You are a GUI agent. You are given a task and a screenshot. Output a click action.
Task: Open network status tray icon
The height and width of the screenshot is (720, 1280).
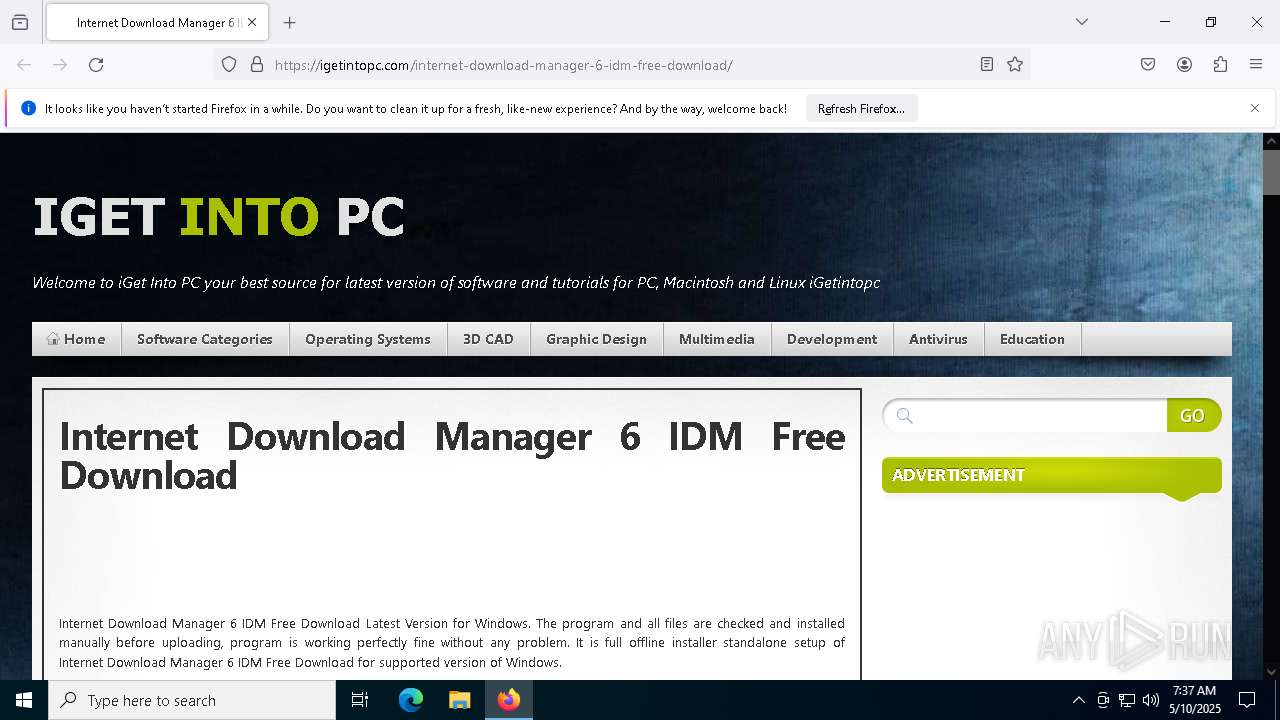(1127, 700)
